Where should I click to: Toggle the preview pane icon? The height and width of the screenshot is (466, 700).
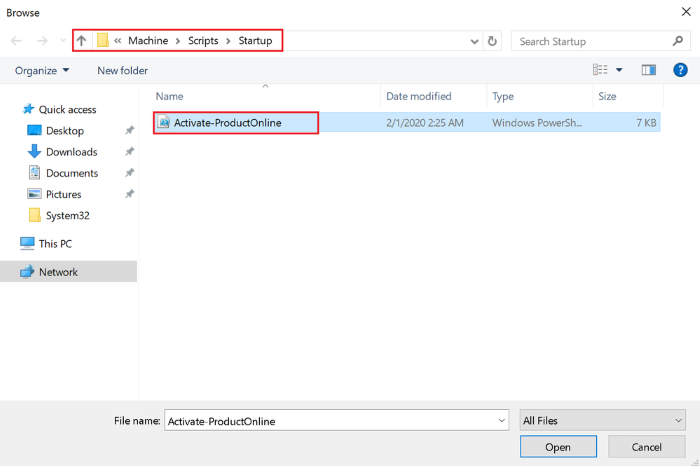[x=648, y=70]
